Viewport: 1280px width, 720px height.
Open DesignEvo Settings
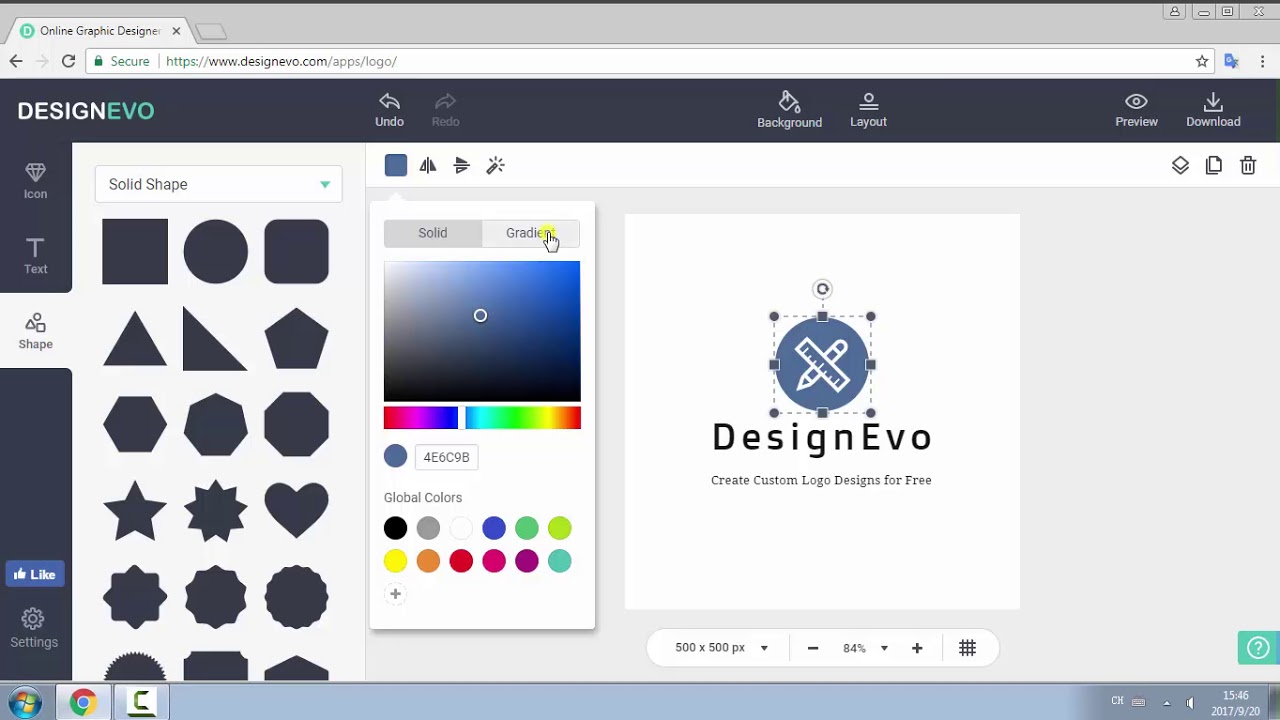pos(34,628)
